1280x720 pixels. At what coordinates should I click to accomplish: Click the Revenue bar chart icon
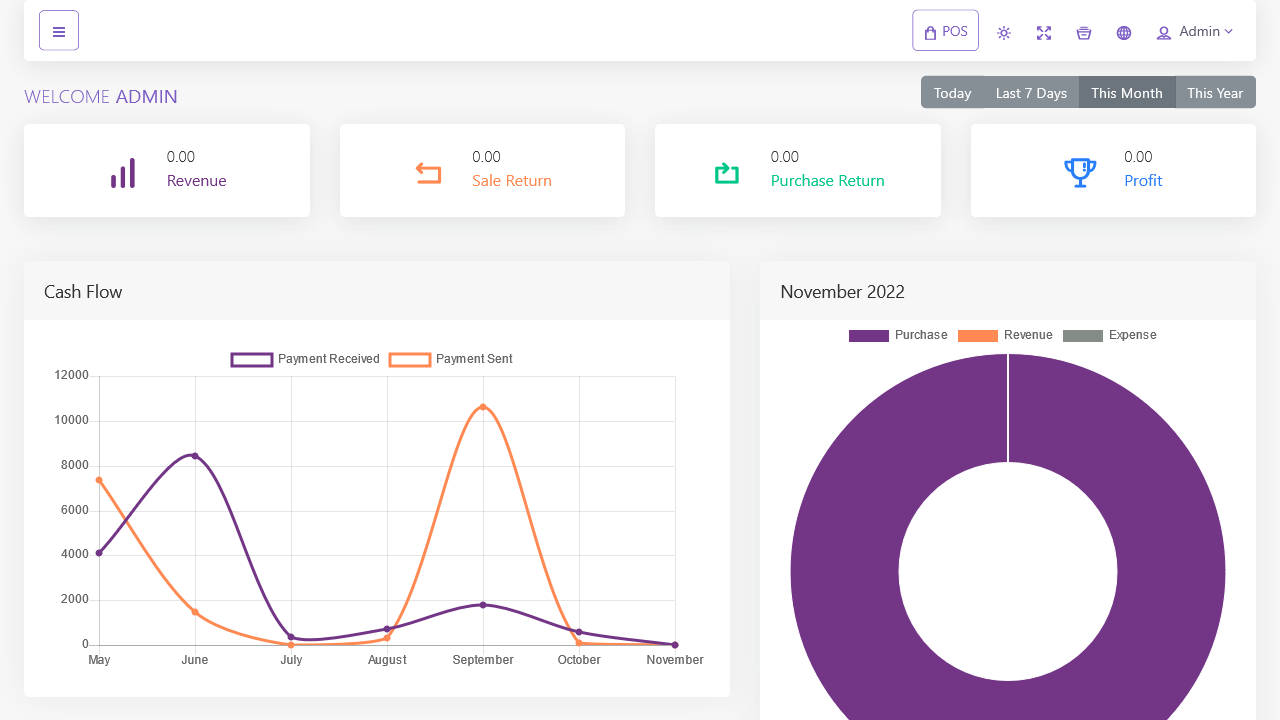[123, 173]
